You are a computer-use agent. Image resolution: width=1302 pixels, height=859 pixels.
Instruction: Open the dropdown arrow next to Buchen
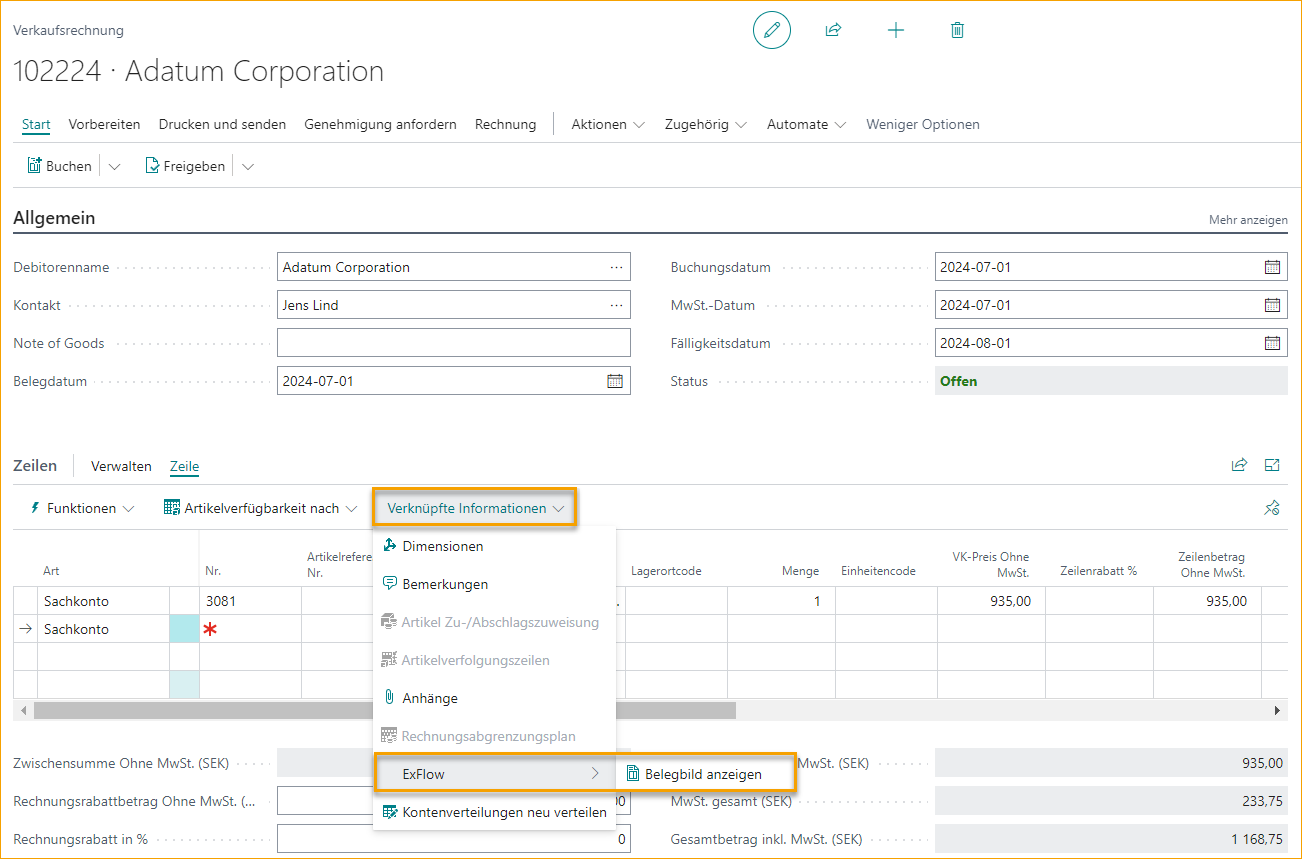coord(114,167)
